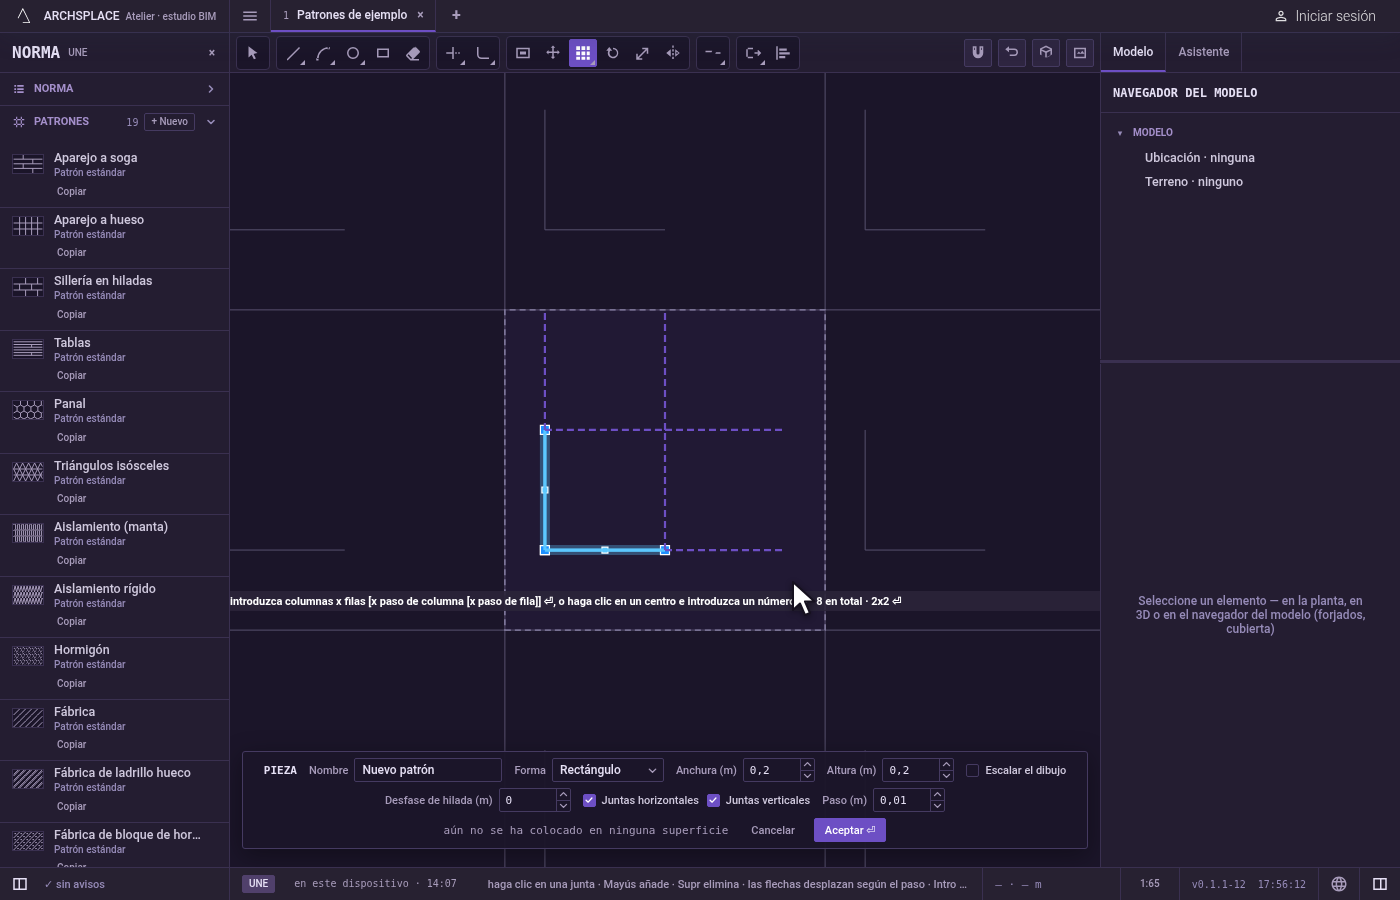The width and height of the screenshot is (1400, 900).
Task: Click the Anchura (m) input field
Action: tap(772, 770)
